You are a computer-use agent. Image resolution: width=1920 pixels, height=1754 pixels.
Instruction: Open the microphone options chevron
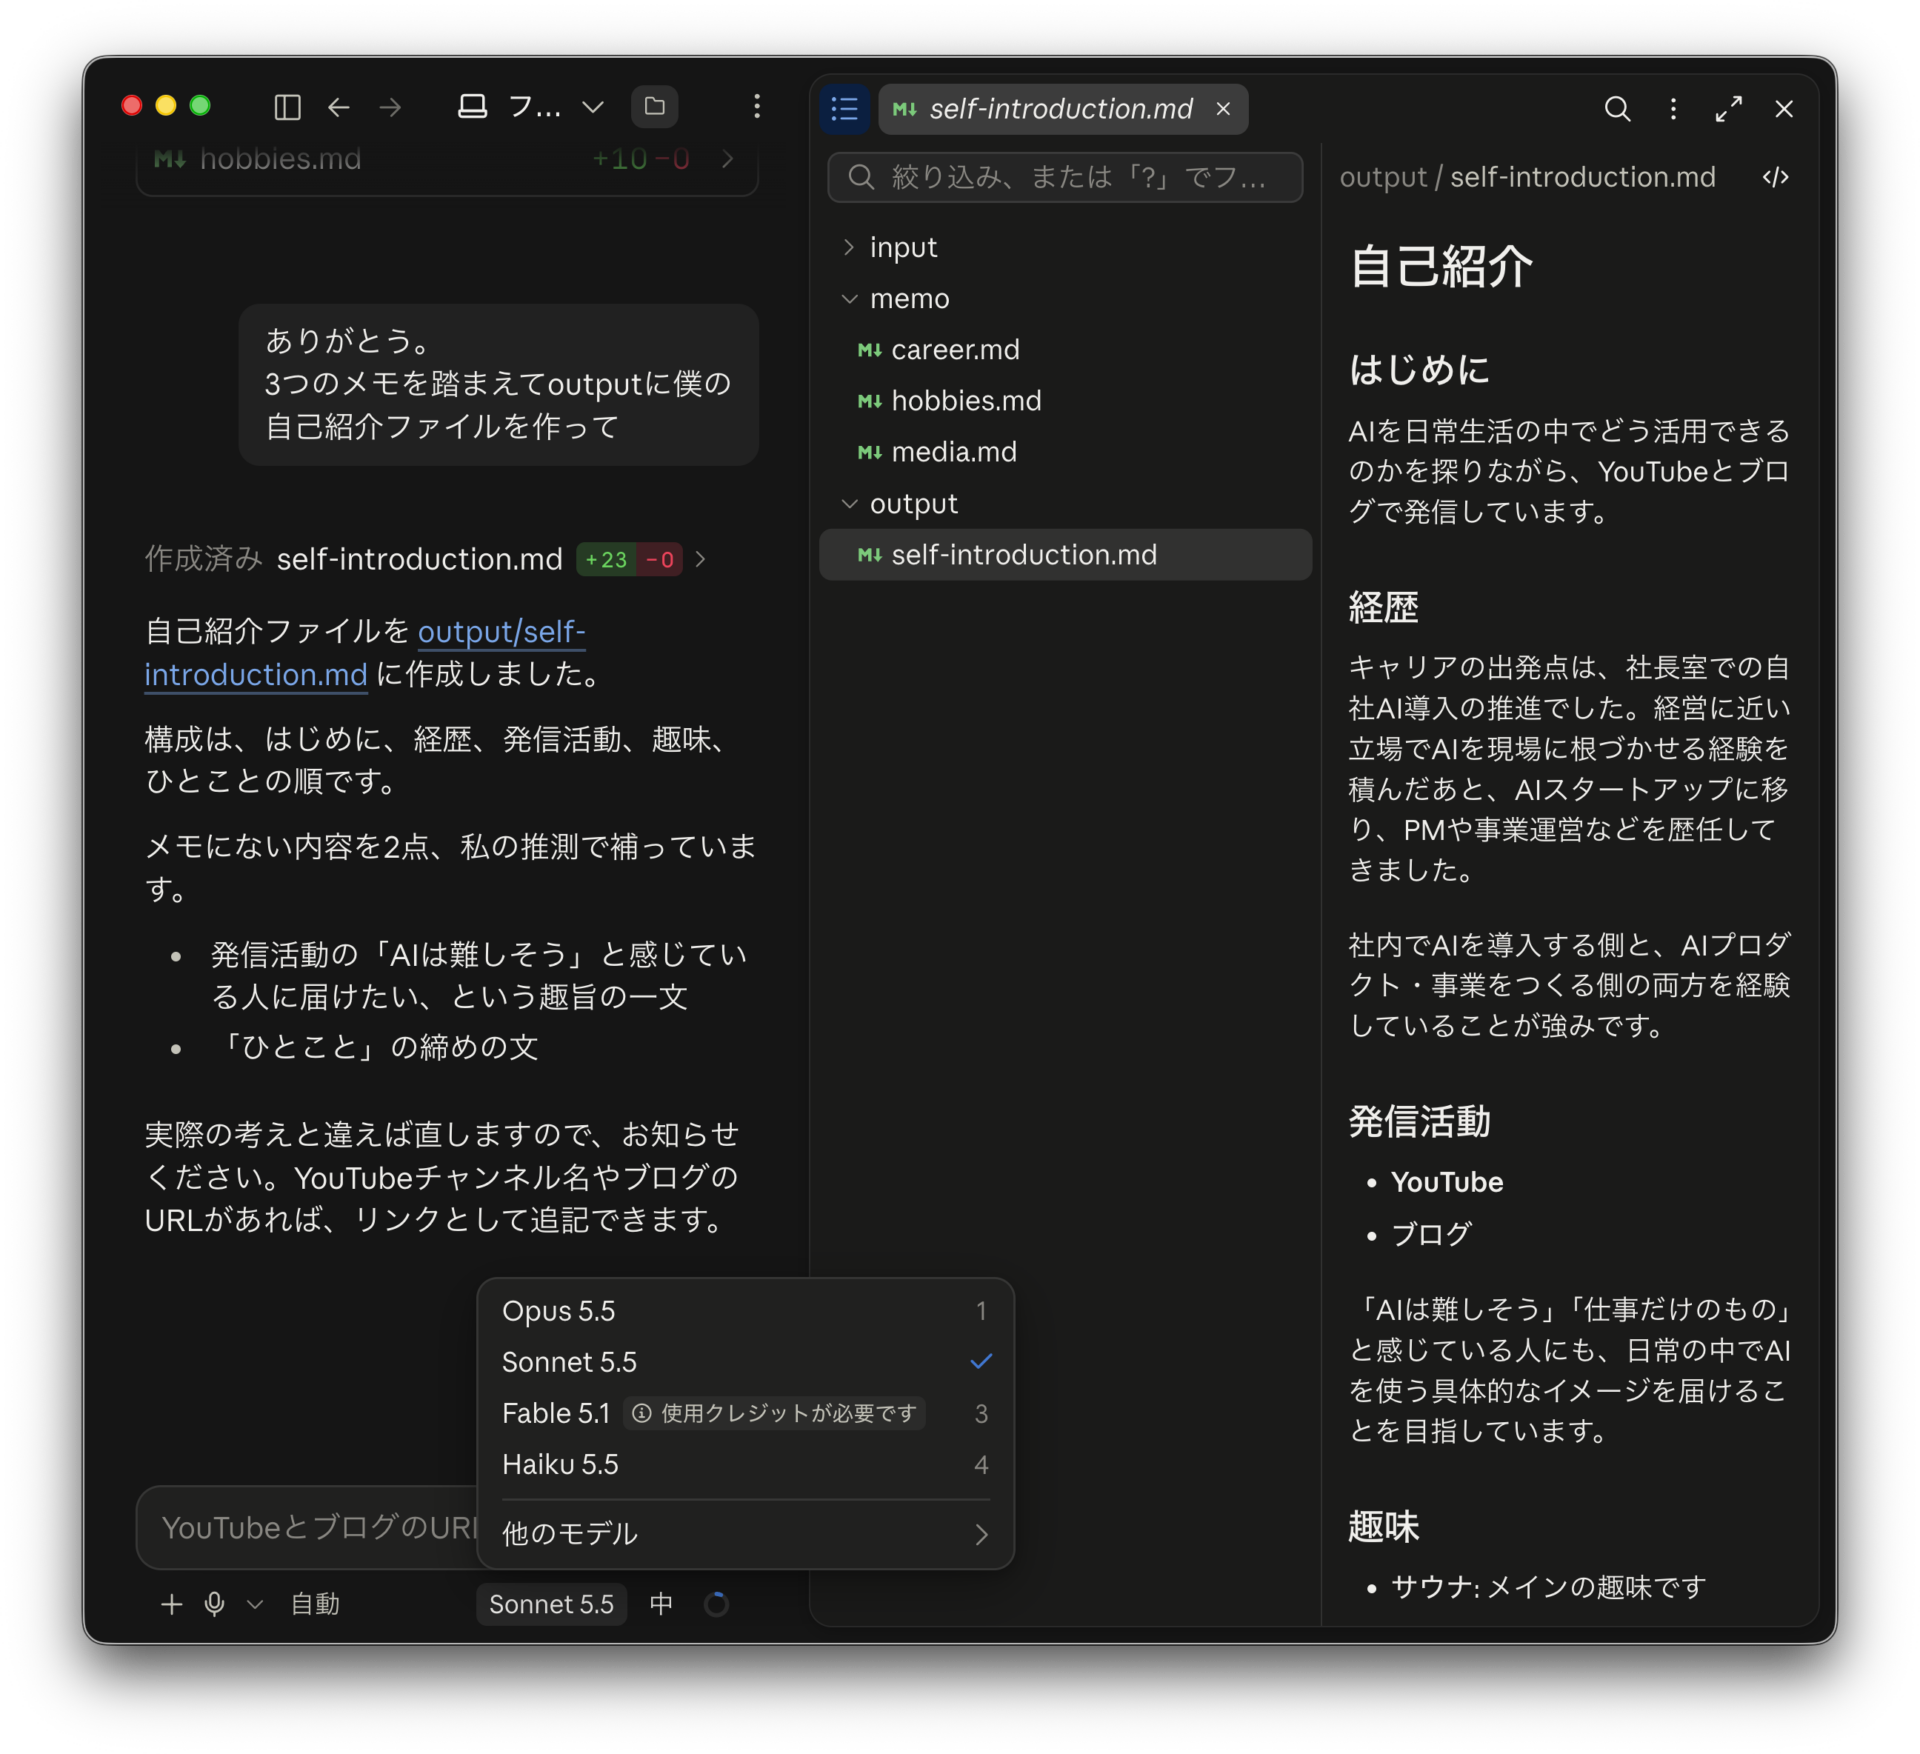pyautogui.click(x=255, y=1604)
